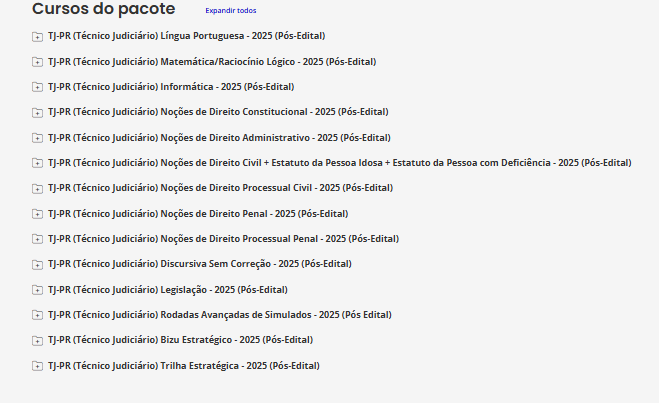Expand folder icon next to Noções de Direito Penal
This screenshot has width=659, height=403.
click(37, 214)
